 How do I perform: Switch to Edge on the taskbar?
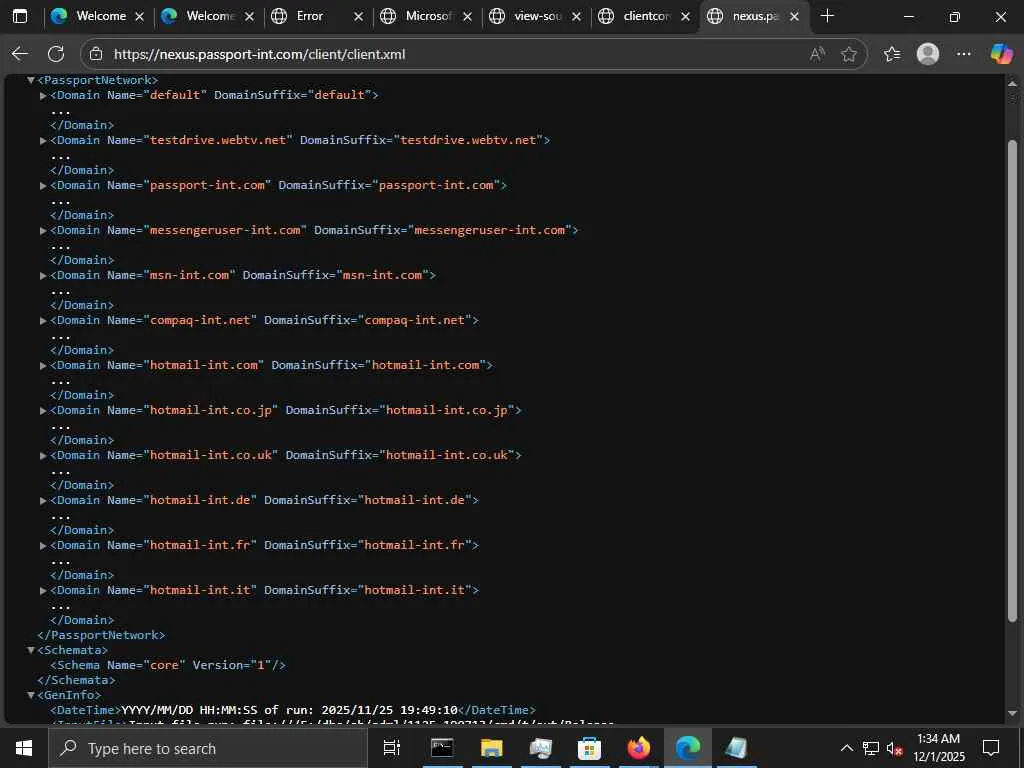688,748
